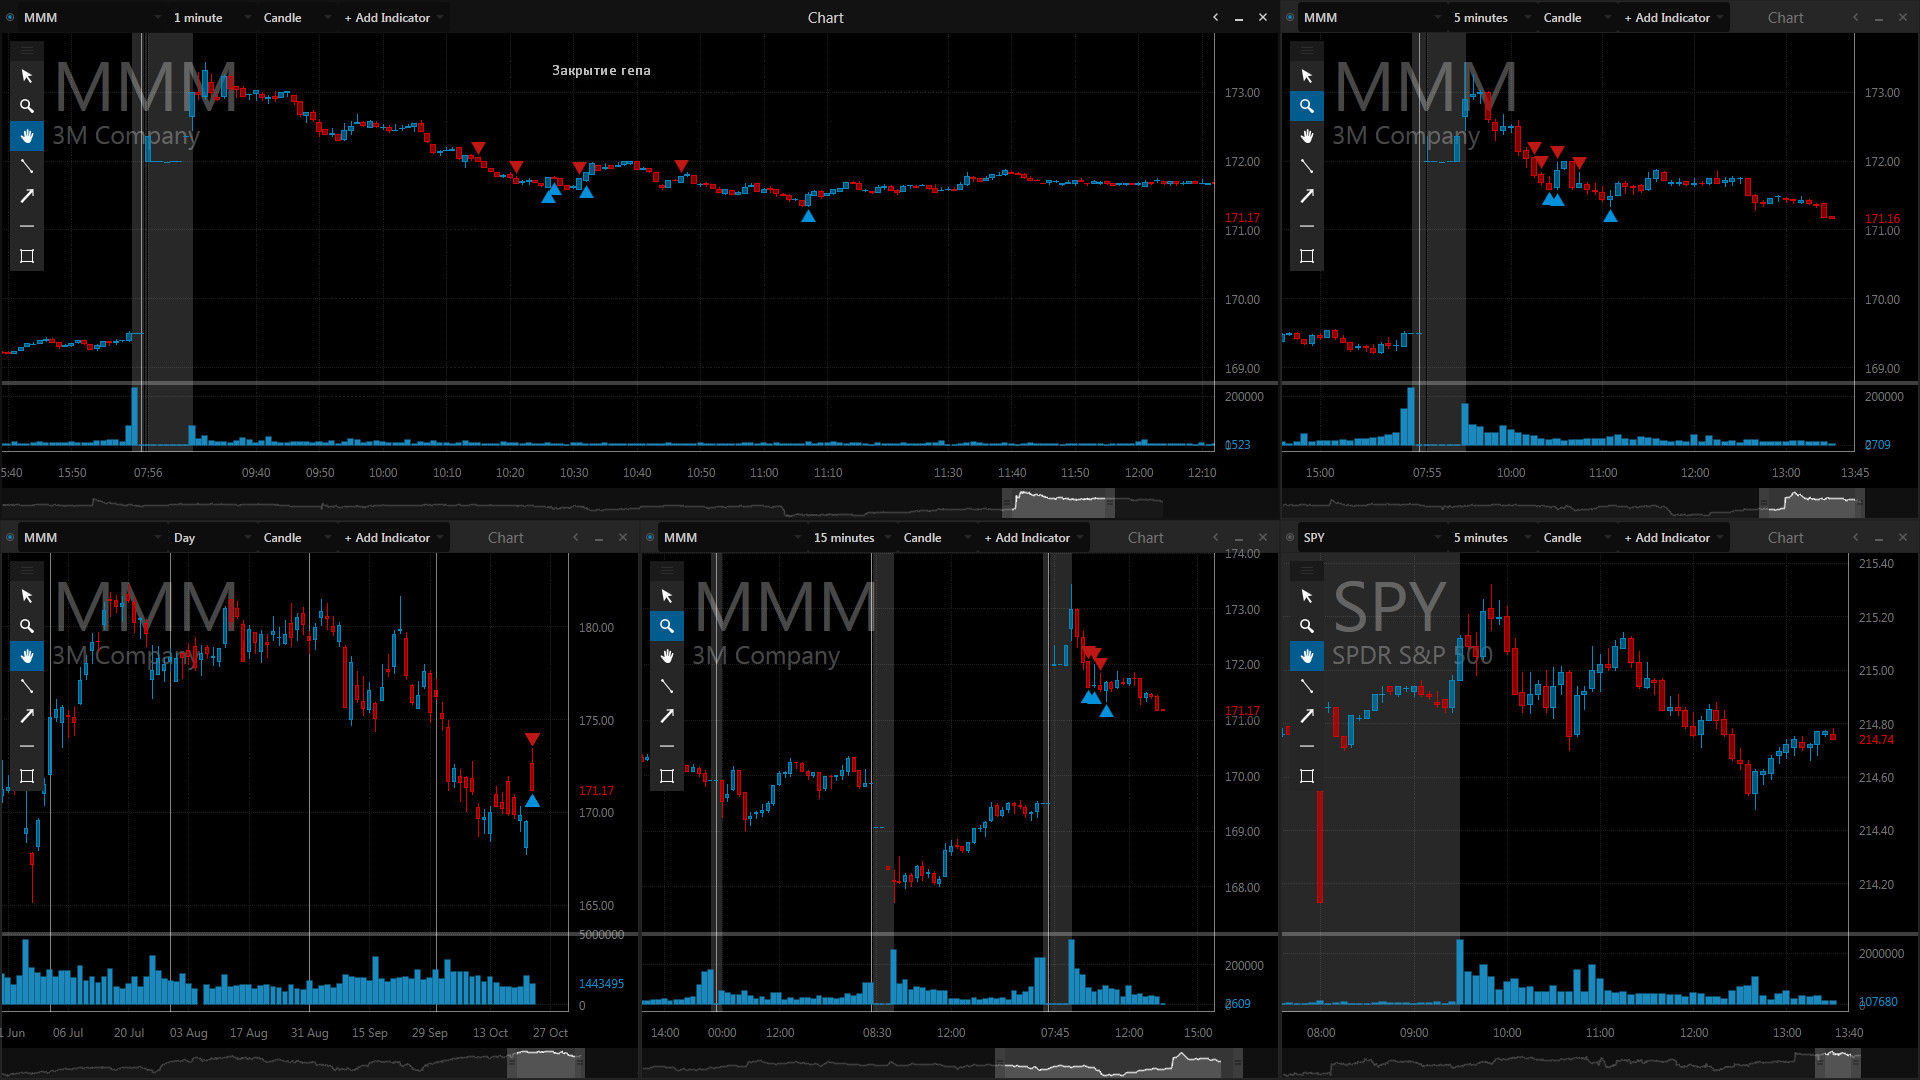Toggle link indicator of 15 minutes panel

coord(650,537)
